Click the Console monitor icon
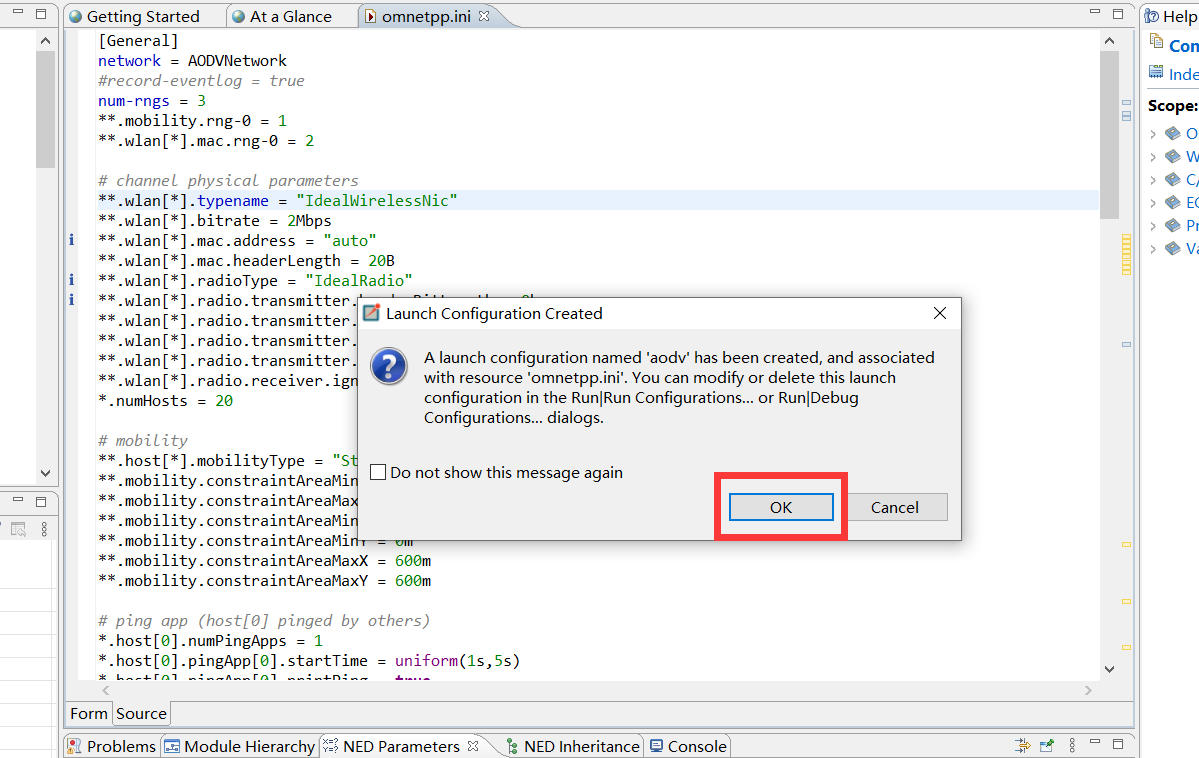 pos(657,745)
